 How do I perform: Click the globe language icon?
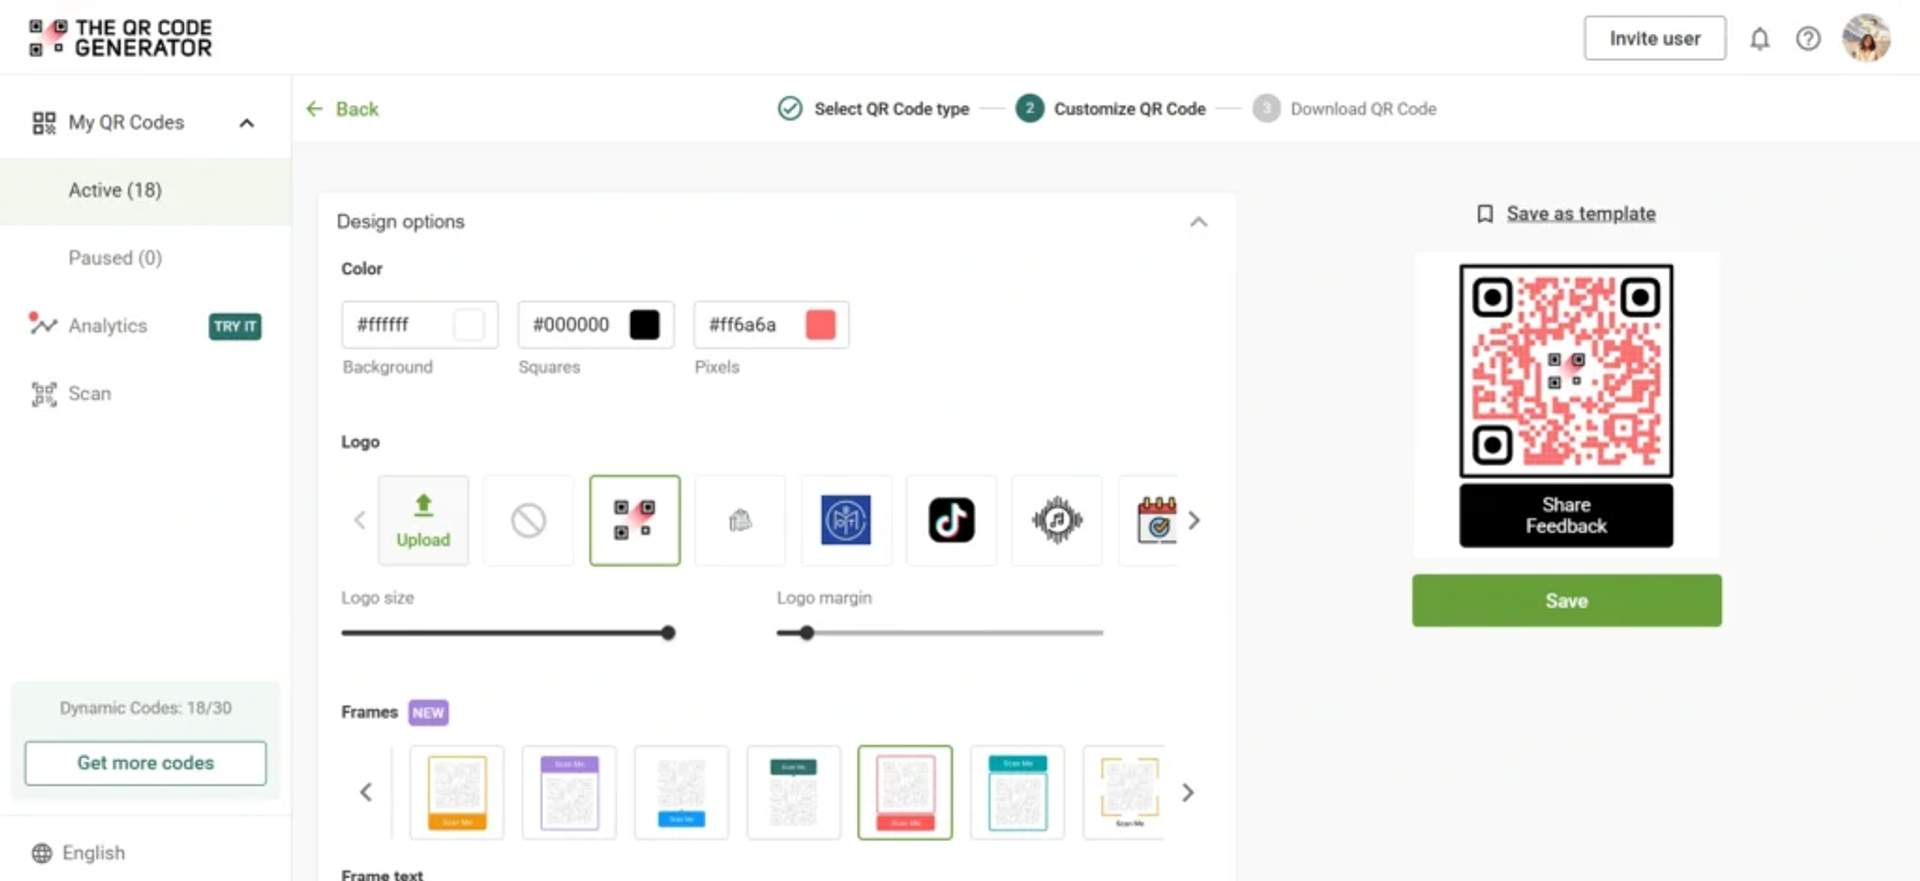click(x=42, y=854)
